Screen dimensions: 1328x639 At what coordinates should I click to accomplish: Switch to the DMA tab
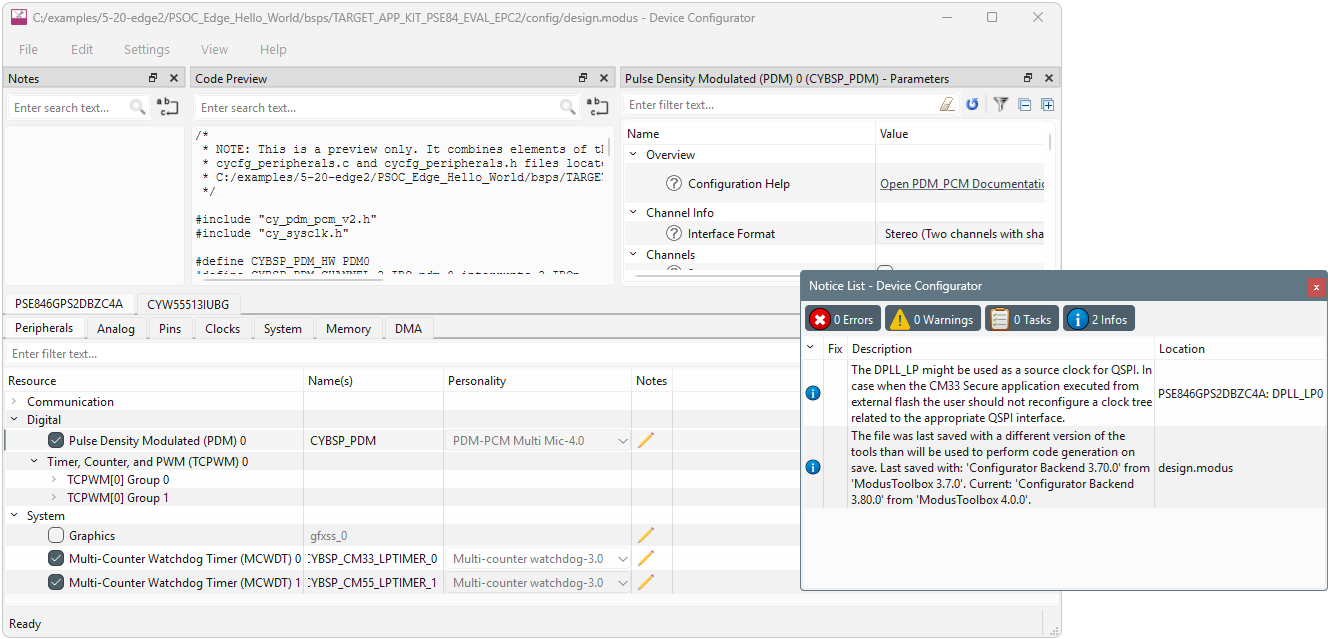tap(408, 329)
